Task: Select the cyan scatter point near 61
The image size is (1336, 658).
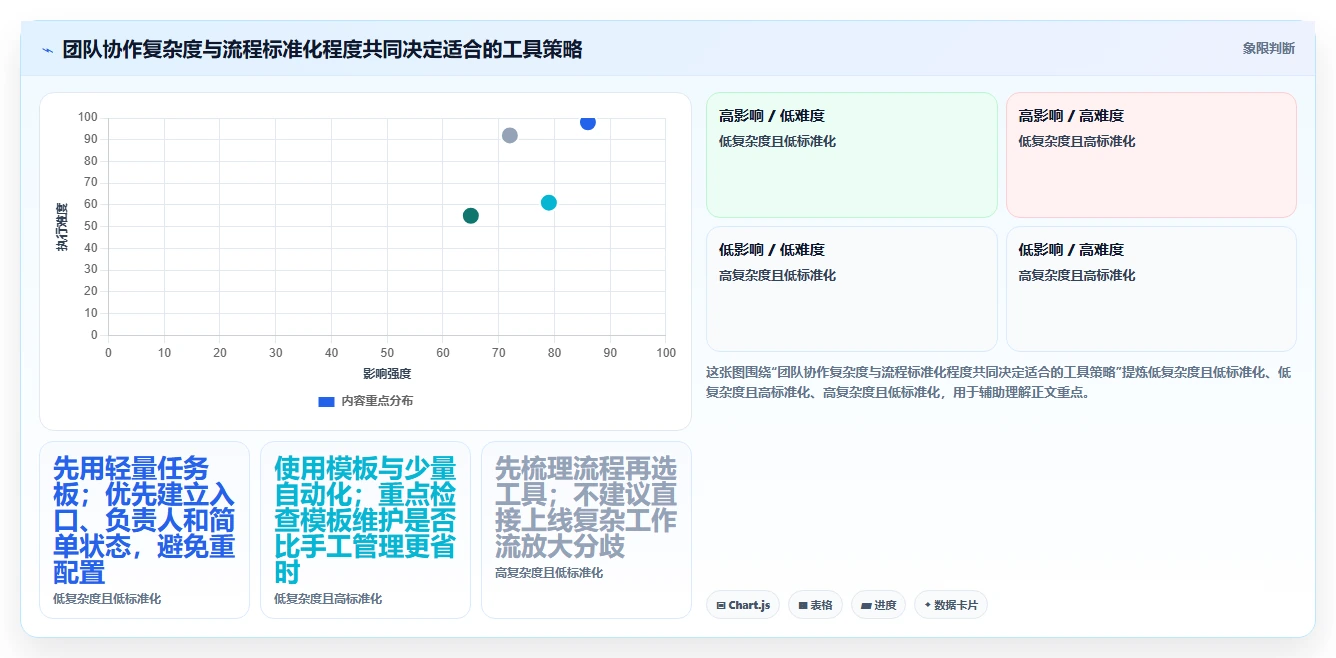Action: [x=549, y=202]
